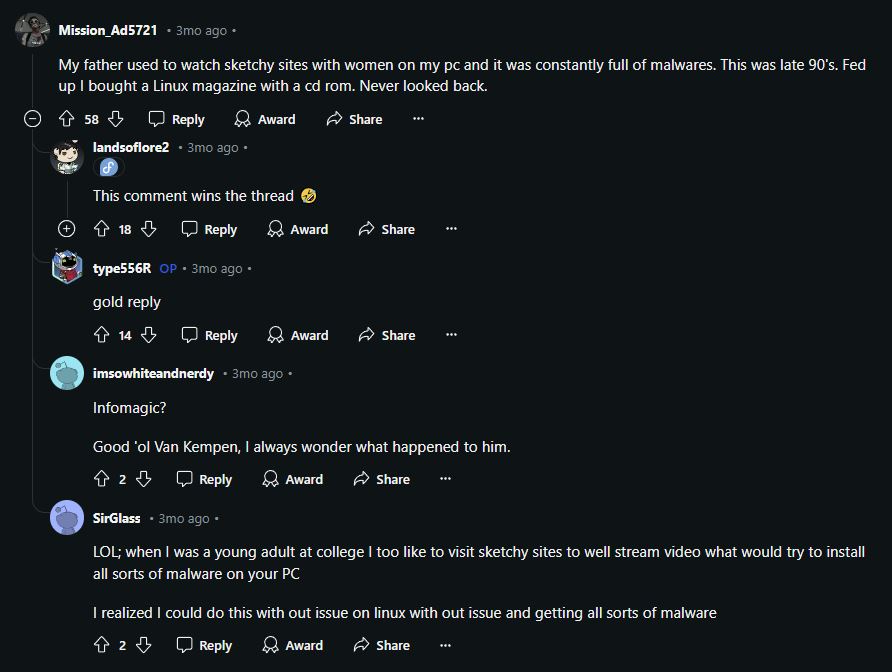Upvote landsoflore2's comment
This screenshot has height=672, width=892.
pos(101,229)
